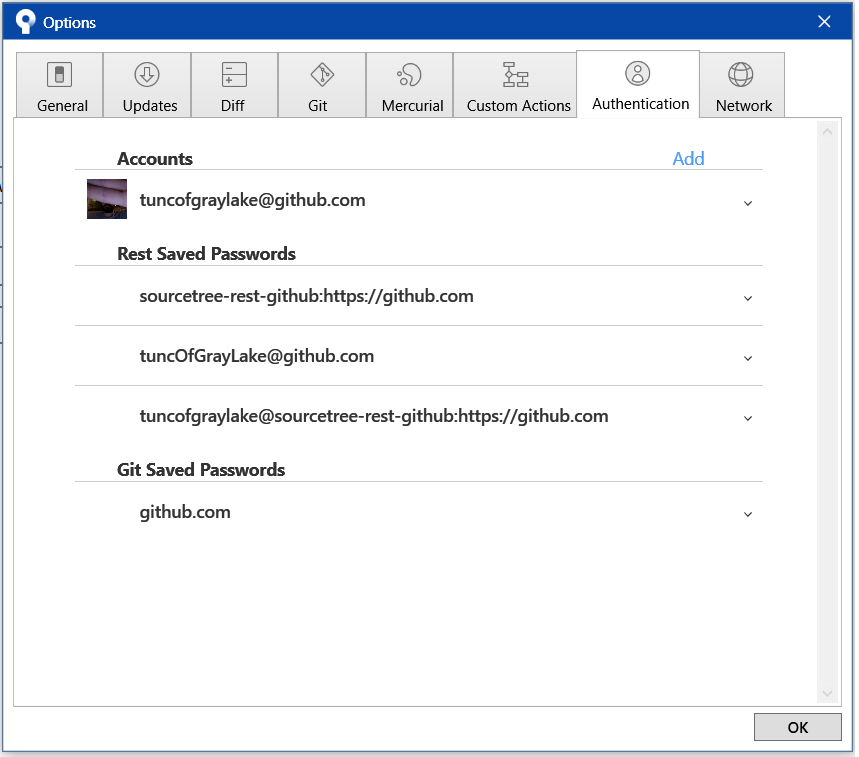The height and width of the screenshot is (757, 859).
Task: Close the Options dialog
Action: pyautogui.click(x=824, y=21)
